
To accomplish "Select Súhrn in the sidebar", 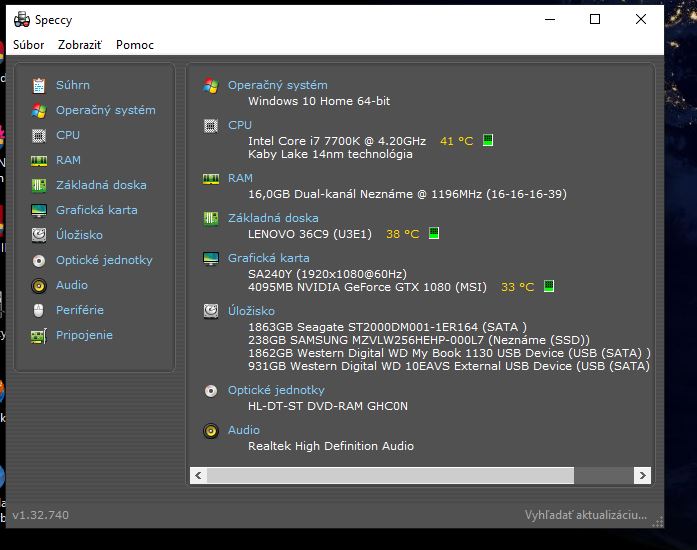I will (72, 85).
